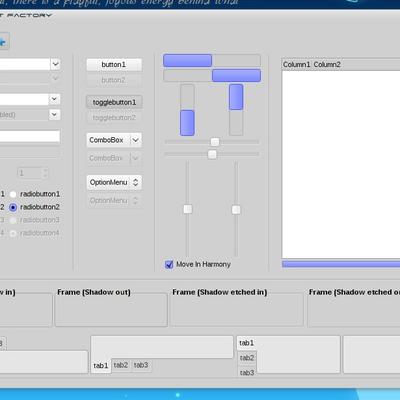This screenshot has width=400, height=400.
Task: Click the greyed-out ComboBox dropdown
Action: 114,158
